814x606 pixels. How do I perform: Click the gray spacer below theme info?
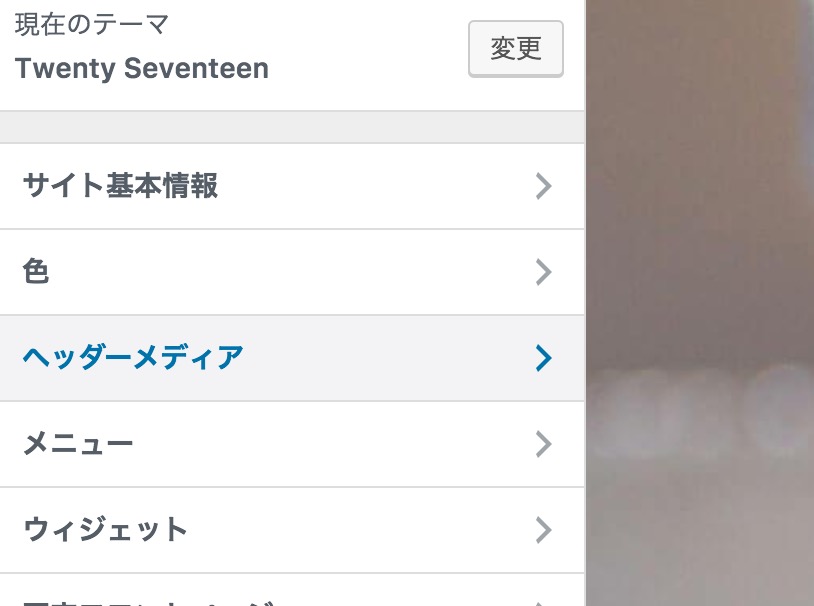click(292, 127)
